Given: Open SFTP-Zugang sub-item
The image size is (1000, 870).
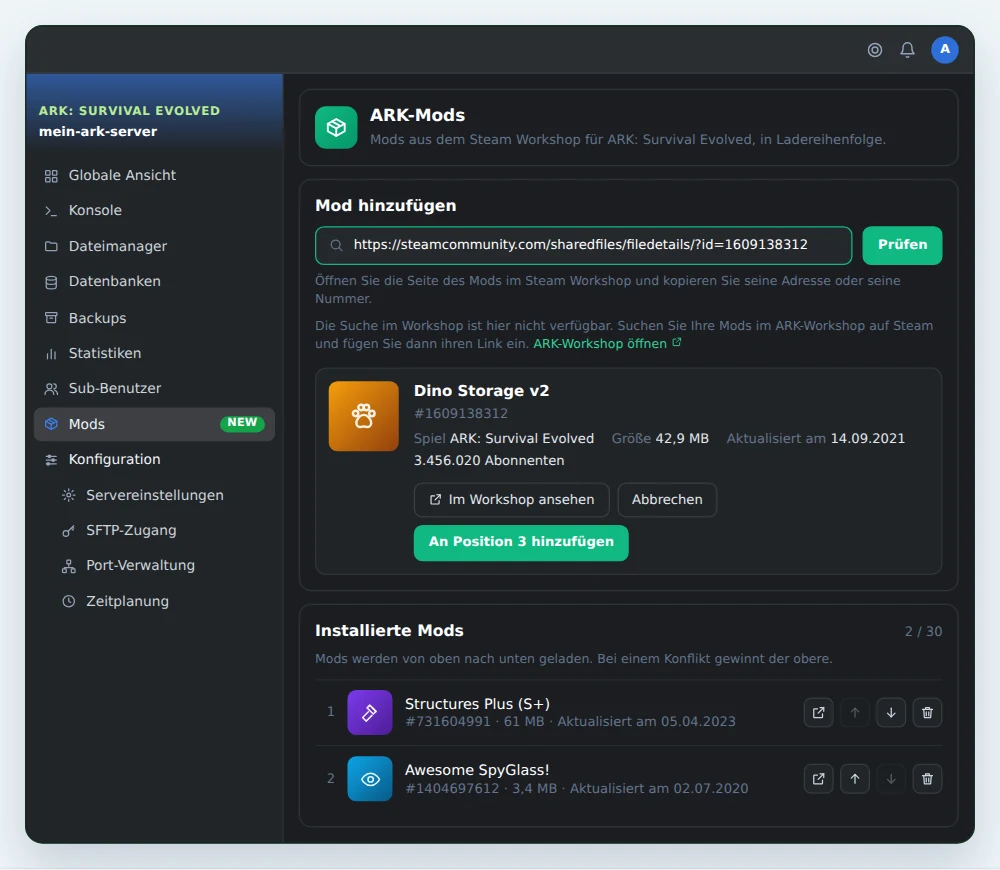Looking at the screenshot, I should [x=154, y=530].
